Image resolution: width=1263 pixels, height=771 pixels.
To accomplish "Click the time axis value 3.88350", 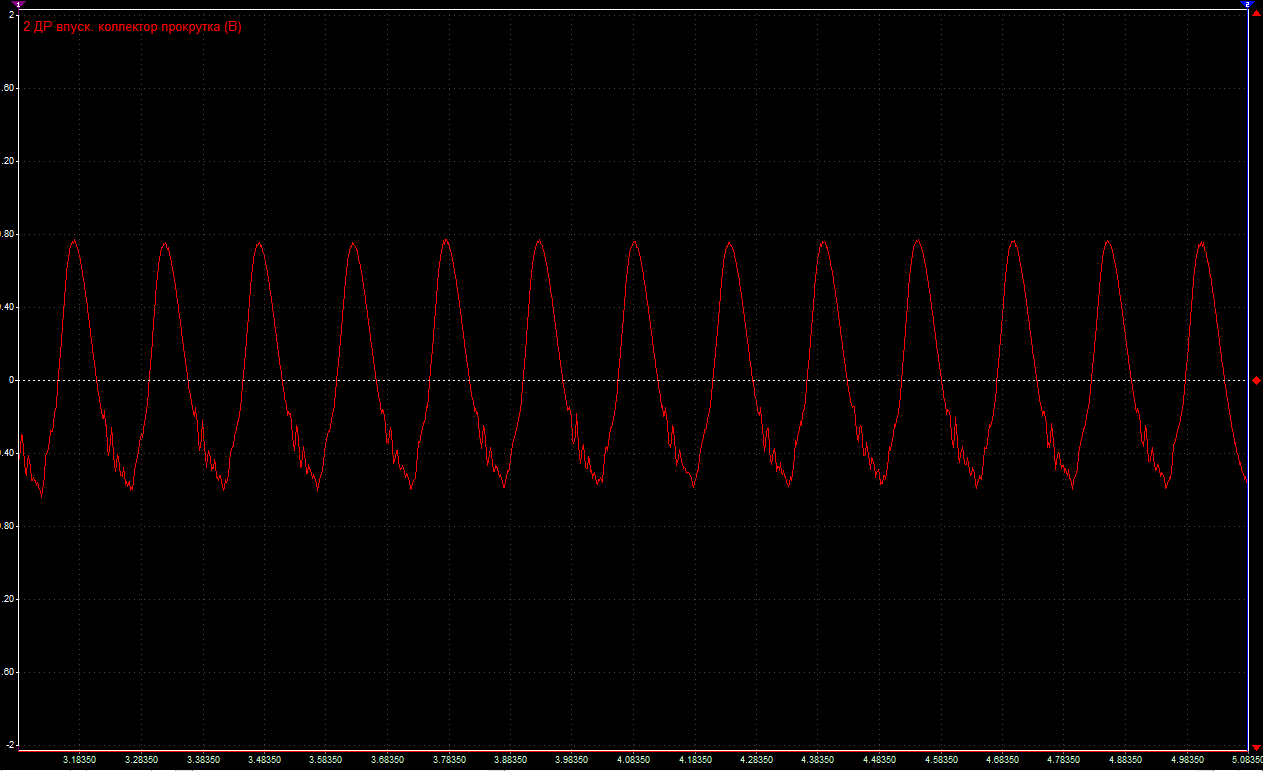I will pyautogui.click(x=510, y=760).
